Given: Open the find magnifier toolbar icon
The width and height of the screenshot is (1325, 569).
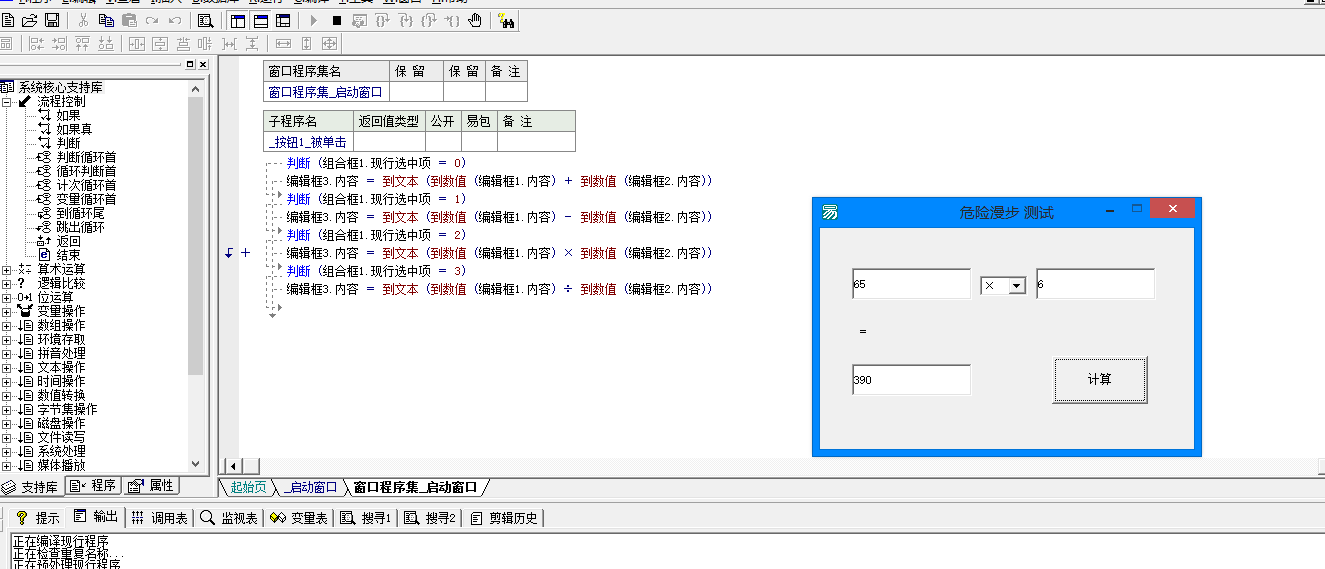Looking at the screenshot, I should pyautogui.click(x=205, y=20).
